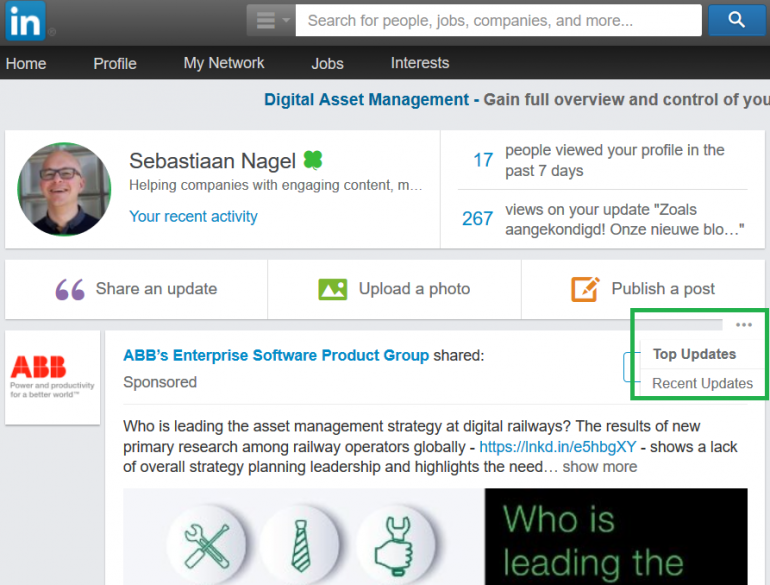This screenshot has width=770, height=585.
Task: Click the LinkedIn logo icon
Action: coord(26,21)
